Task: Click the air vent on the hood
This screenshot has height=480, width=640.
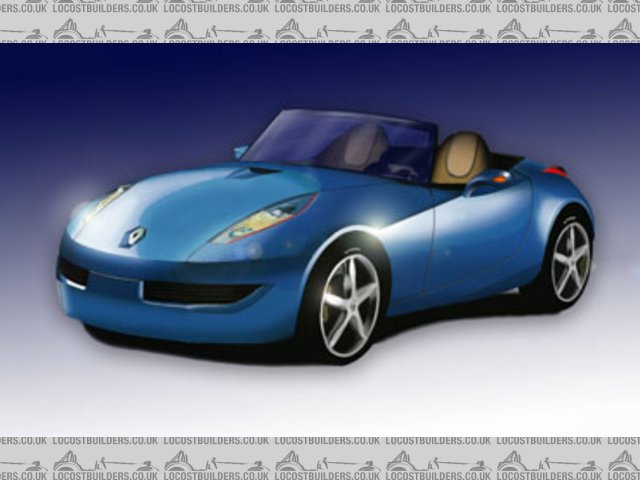Action: point(257,172)
